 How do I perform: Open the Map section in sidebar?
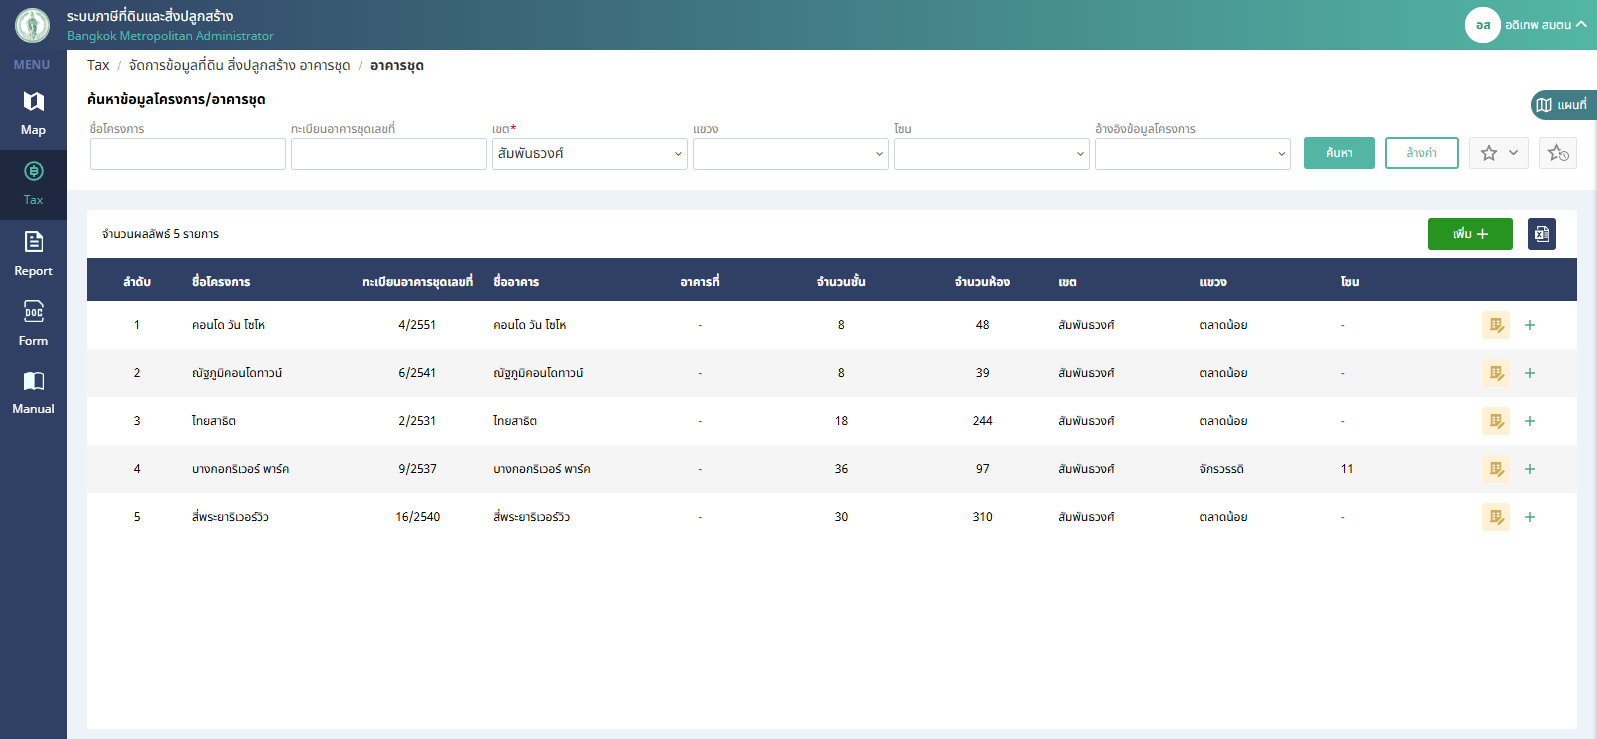(x=33, y=113)
